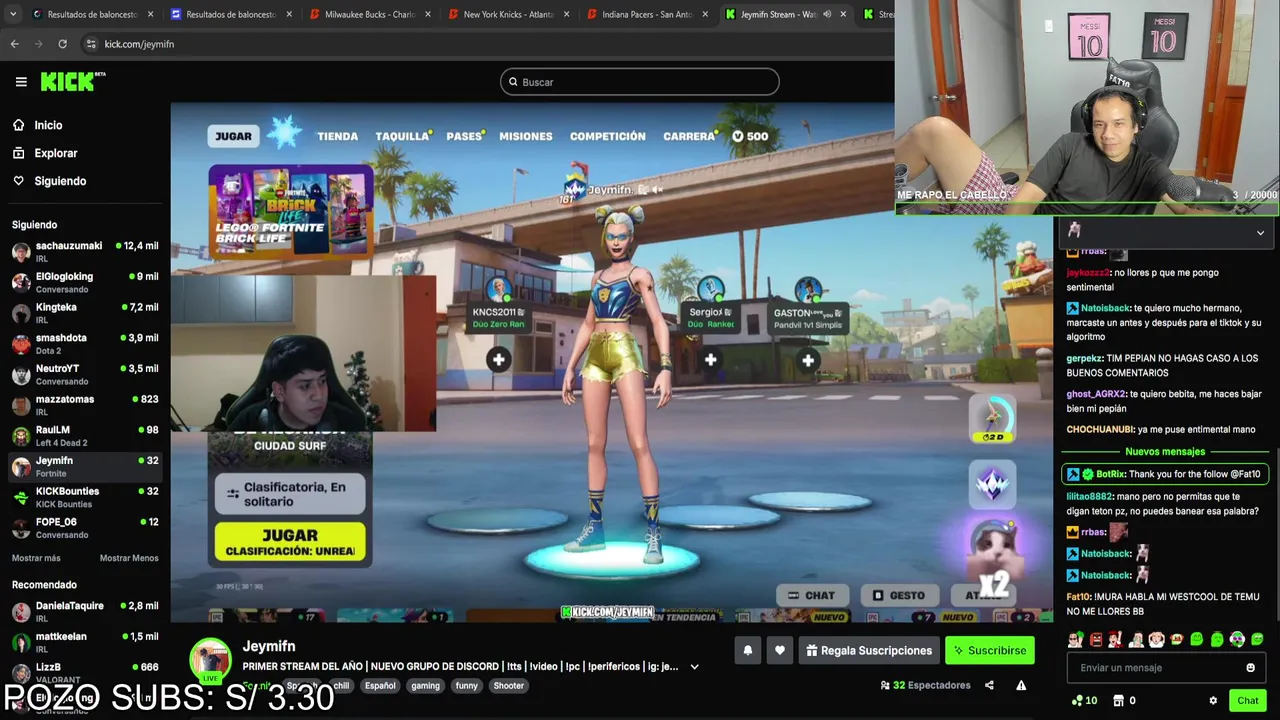Open FOPE_06's channel in the sidebar

pyautogui.click(x=85, y=528)
